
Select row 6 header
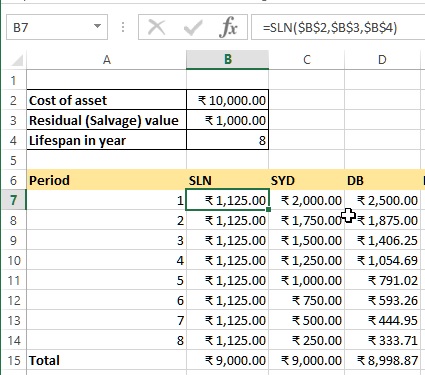tap(14, 180)
